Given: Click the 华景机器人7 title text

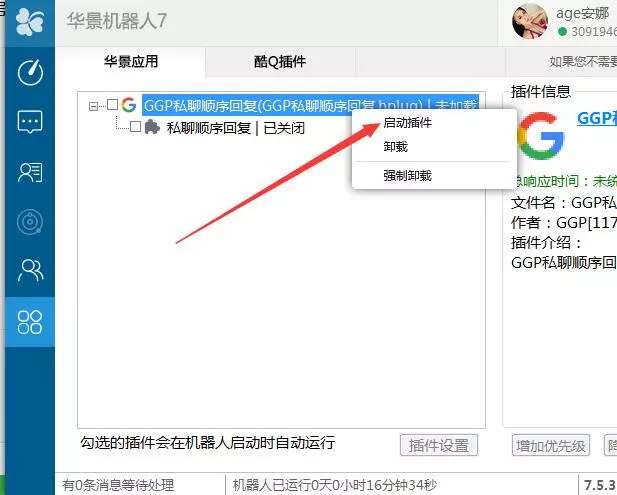Looking at the screenshot, I should [117, 21].
